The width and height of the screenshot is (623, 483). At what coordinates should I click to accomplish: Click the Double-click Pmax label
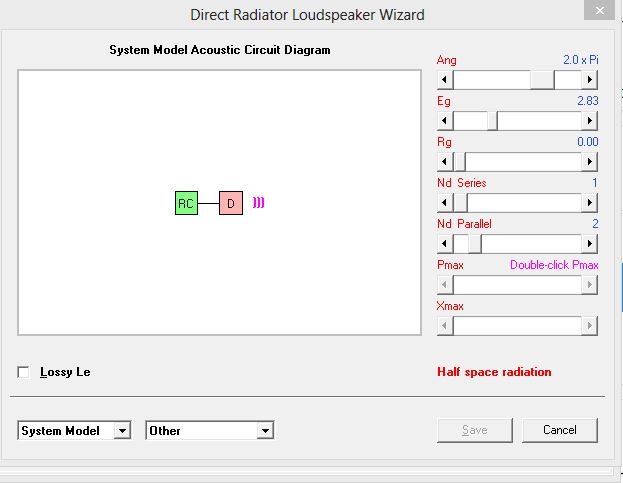click(554, 265)
